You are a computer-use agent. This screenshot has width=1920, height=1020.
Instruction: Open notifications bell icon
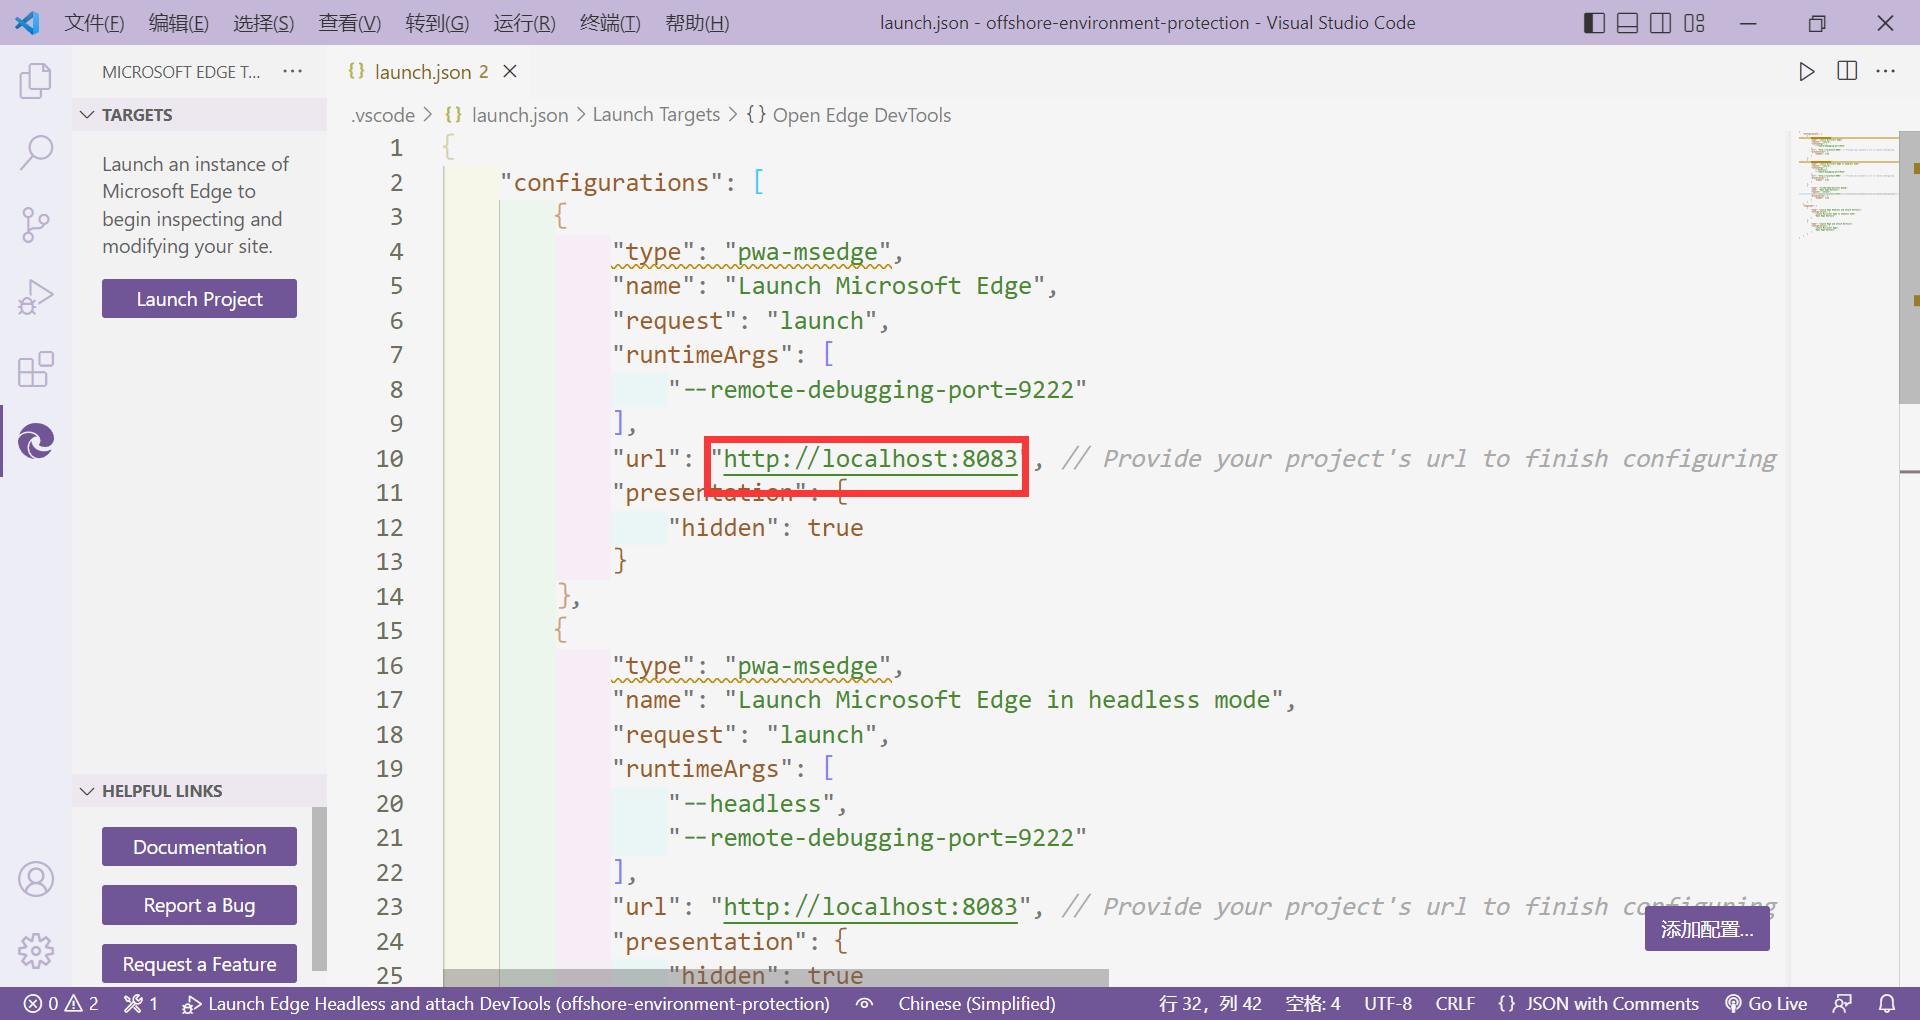click(x=1886, y=1004)
